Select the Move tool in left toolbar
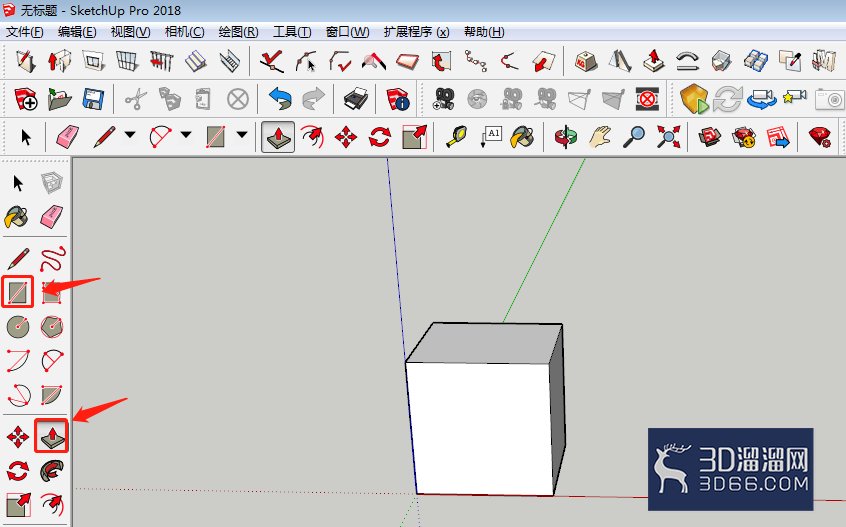The width and height of the screenshot is (846, 527). [18, 437]
